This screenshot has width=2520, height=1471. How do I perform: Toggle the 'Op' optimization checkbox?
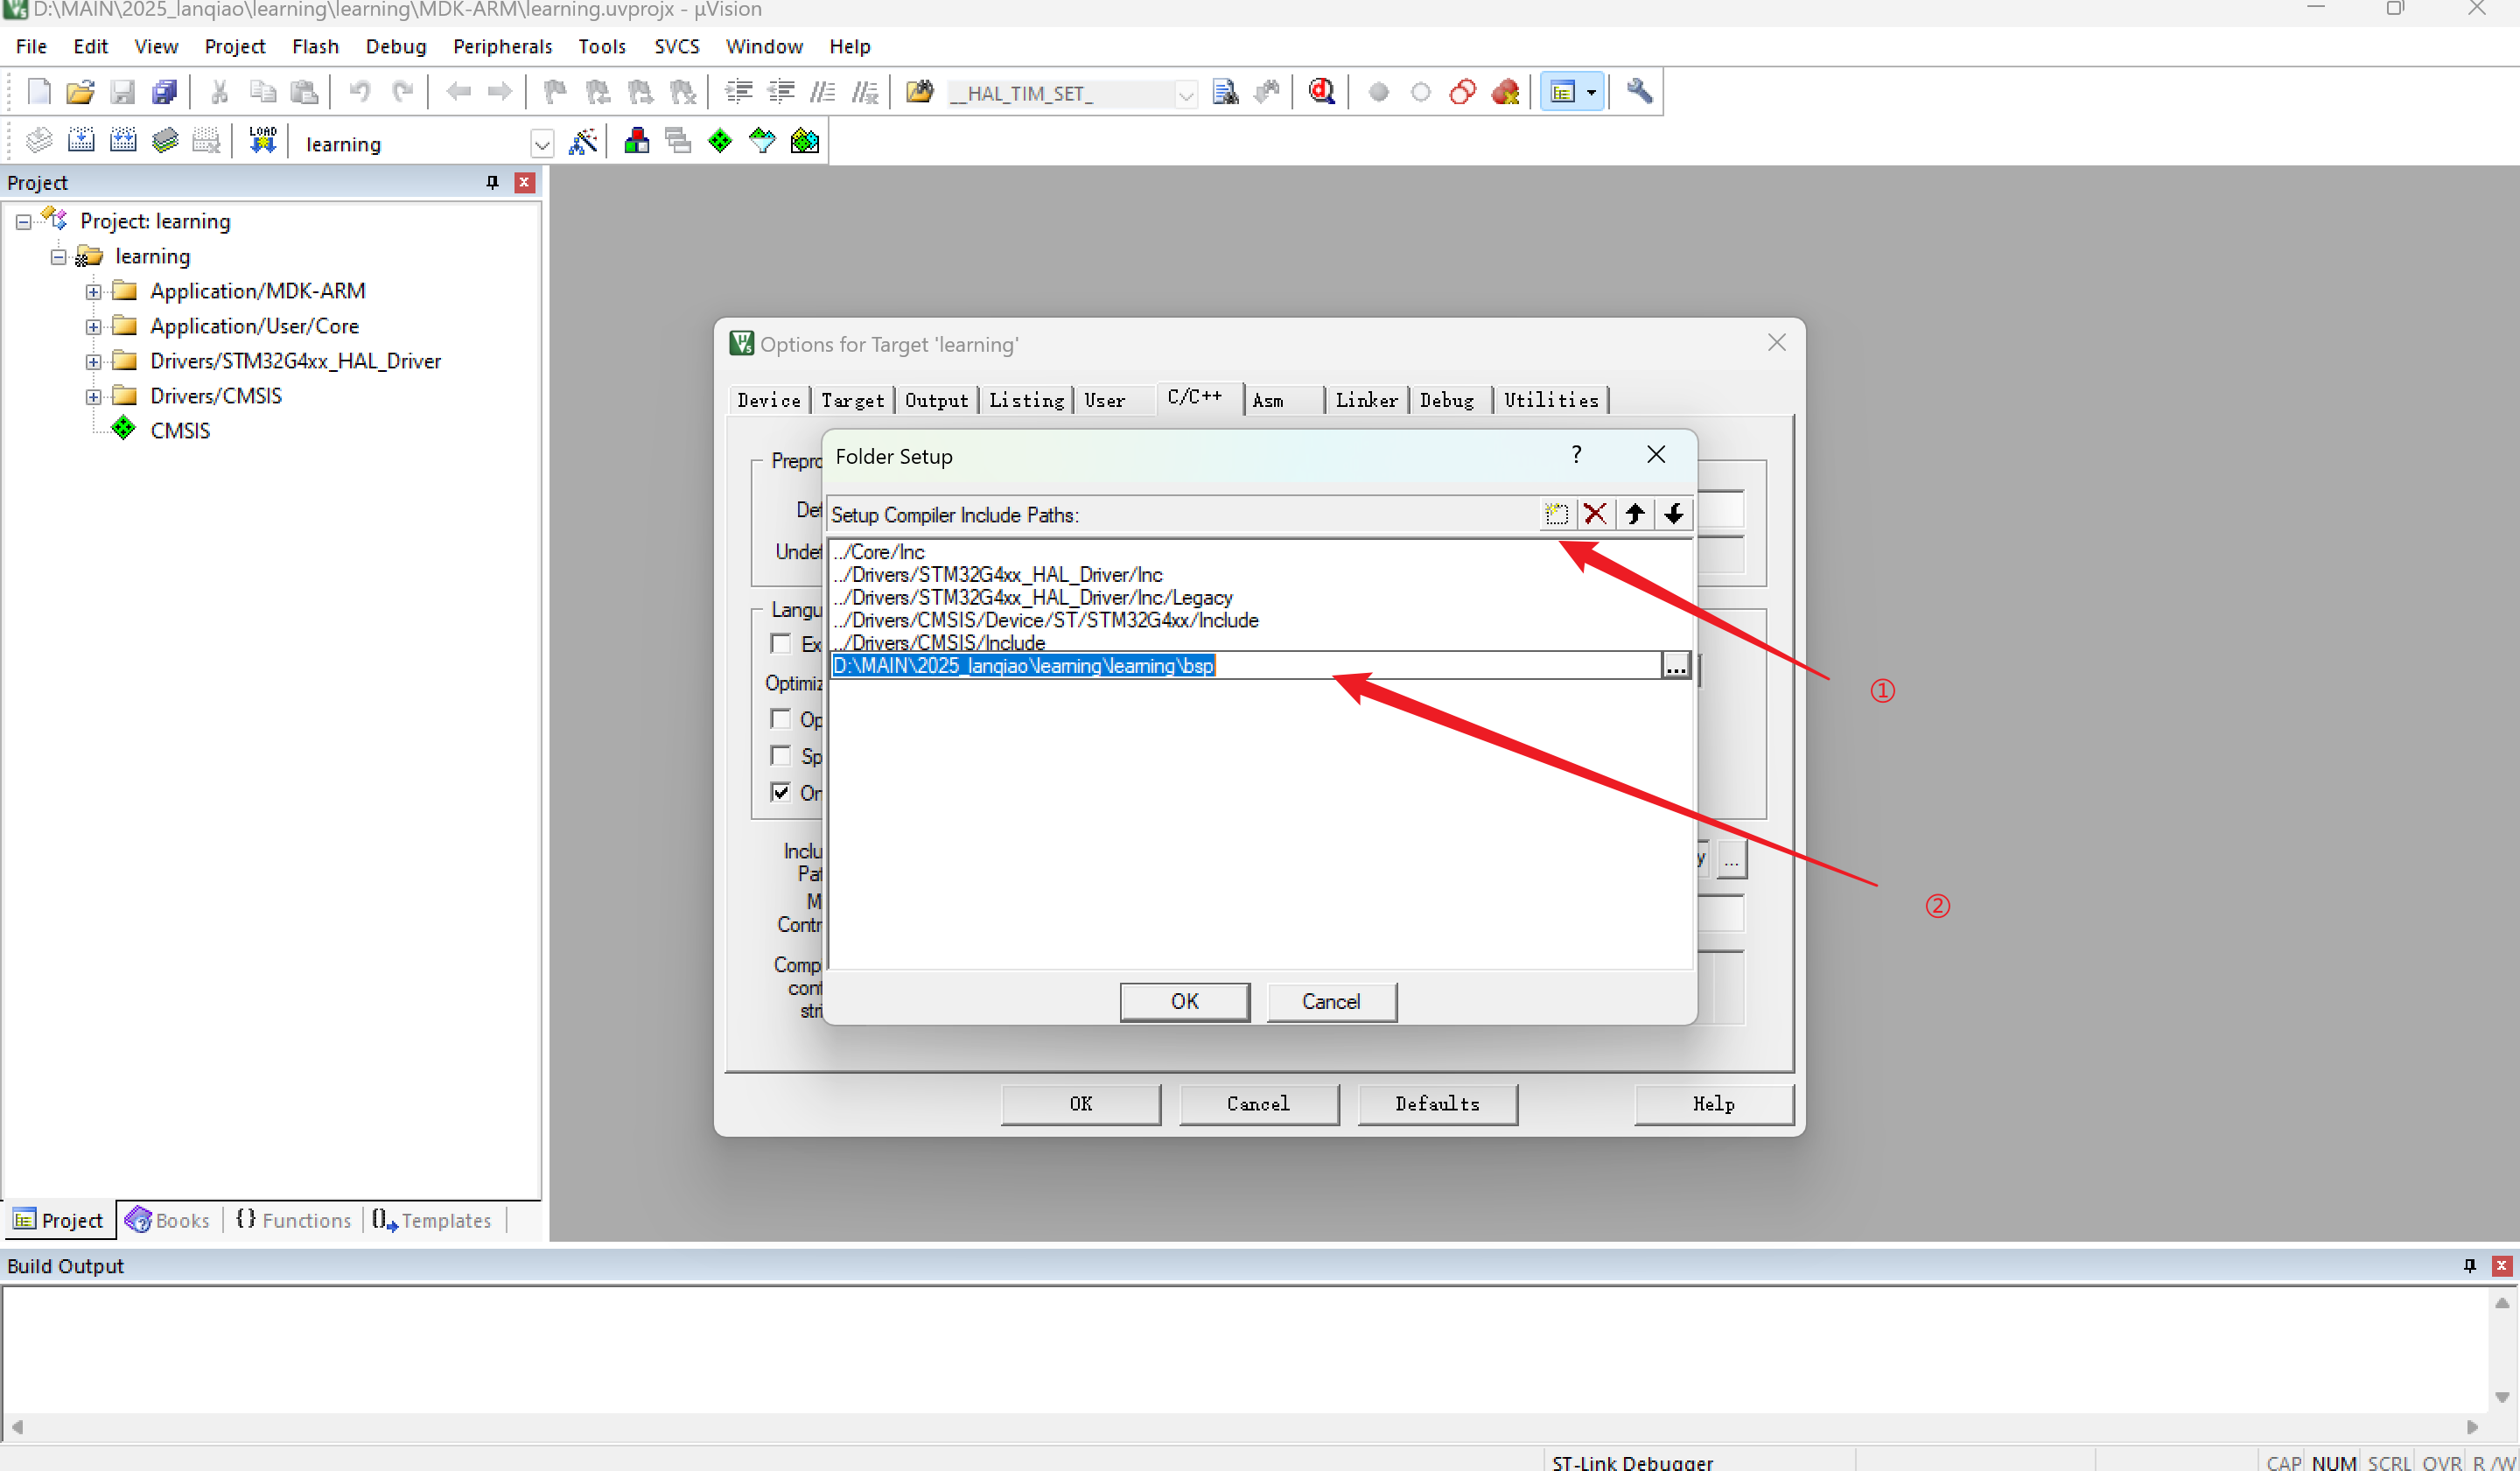[781, 719]
